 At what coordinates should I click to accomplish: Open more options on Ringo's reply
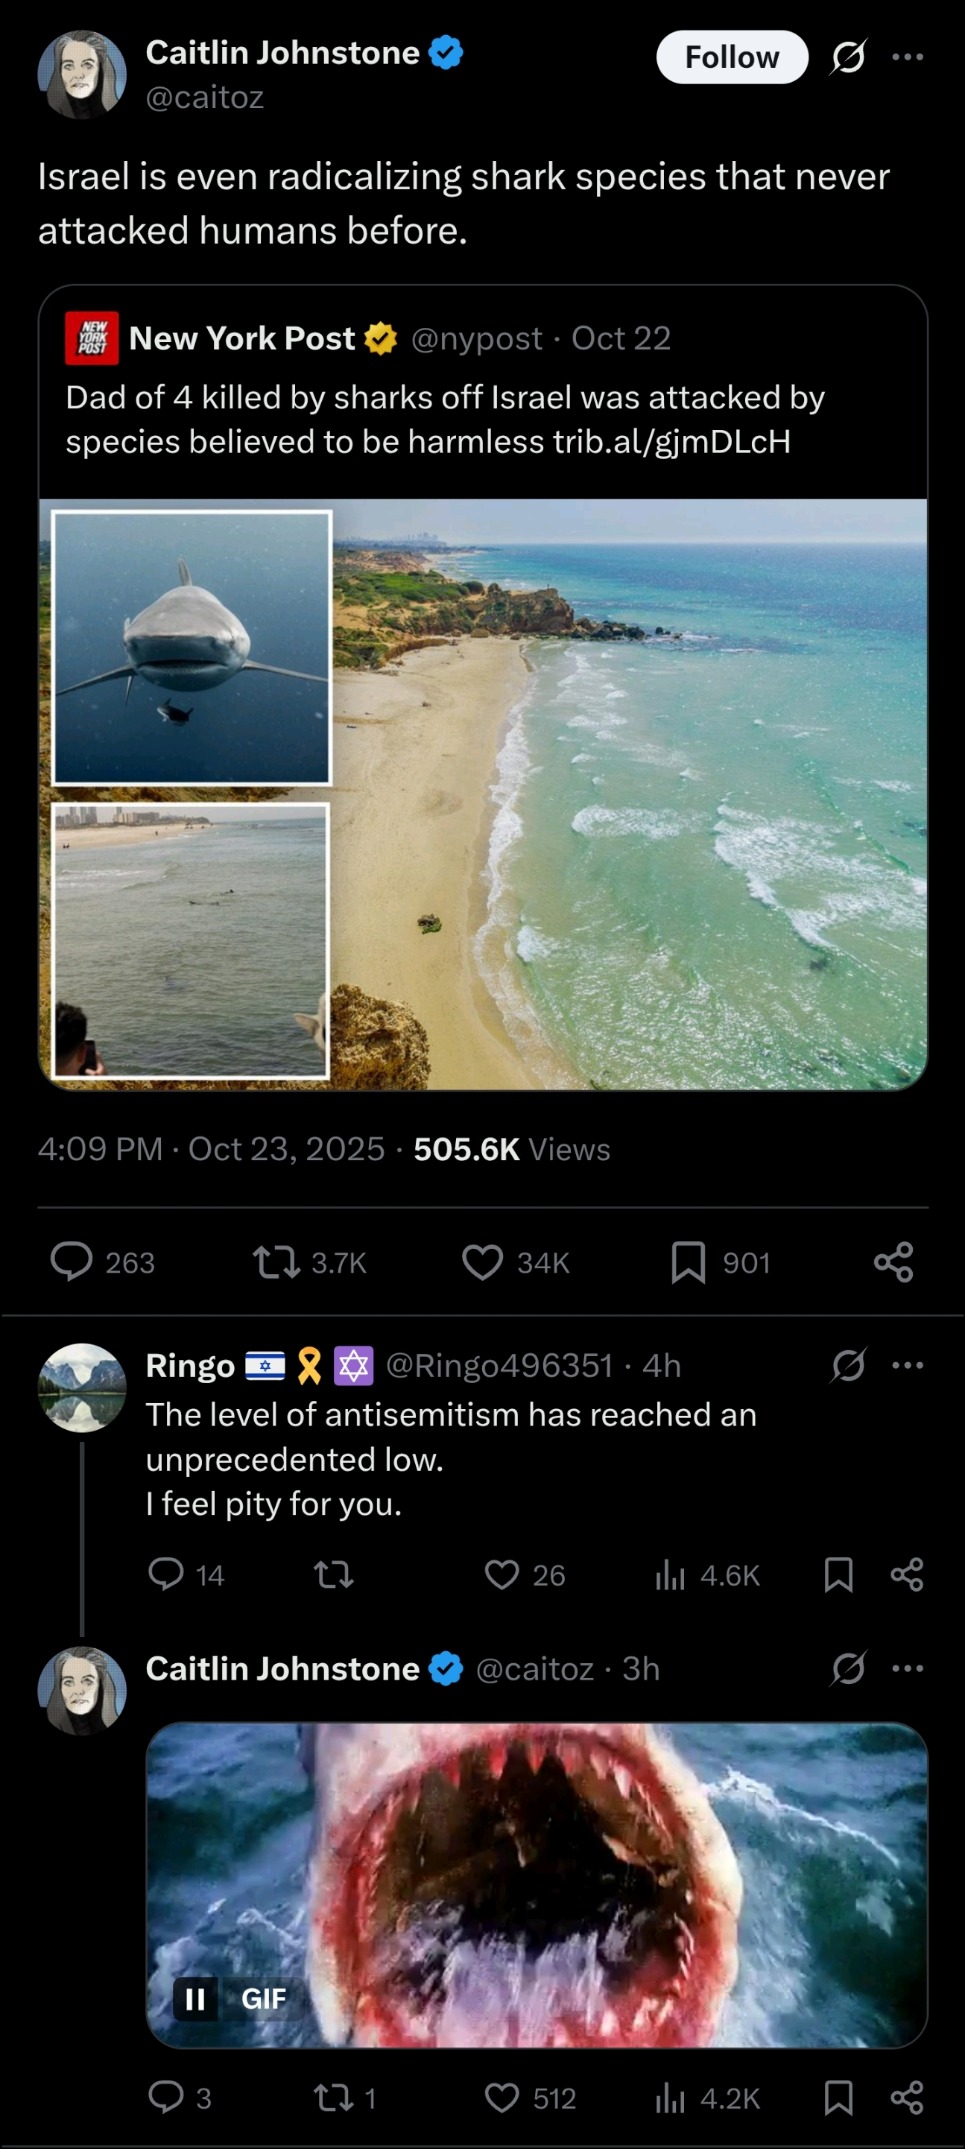click(x=907, y=1365)
